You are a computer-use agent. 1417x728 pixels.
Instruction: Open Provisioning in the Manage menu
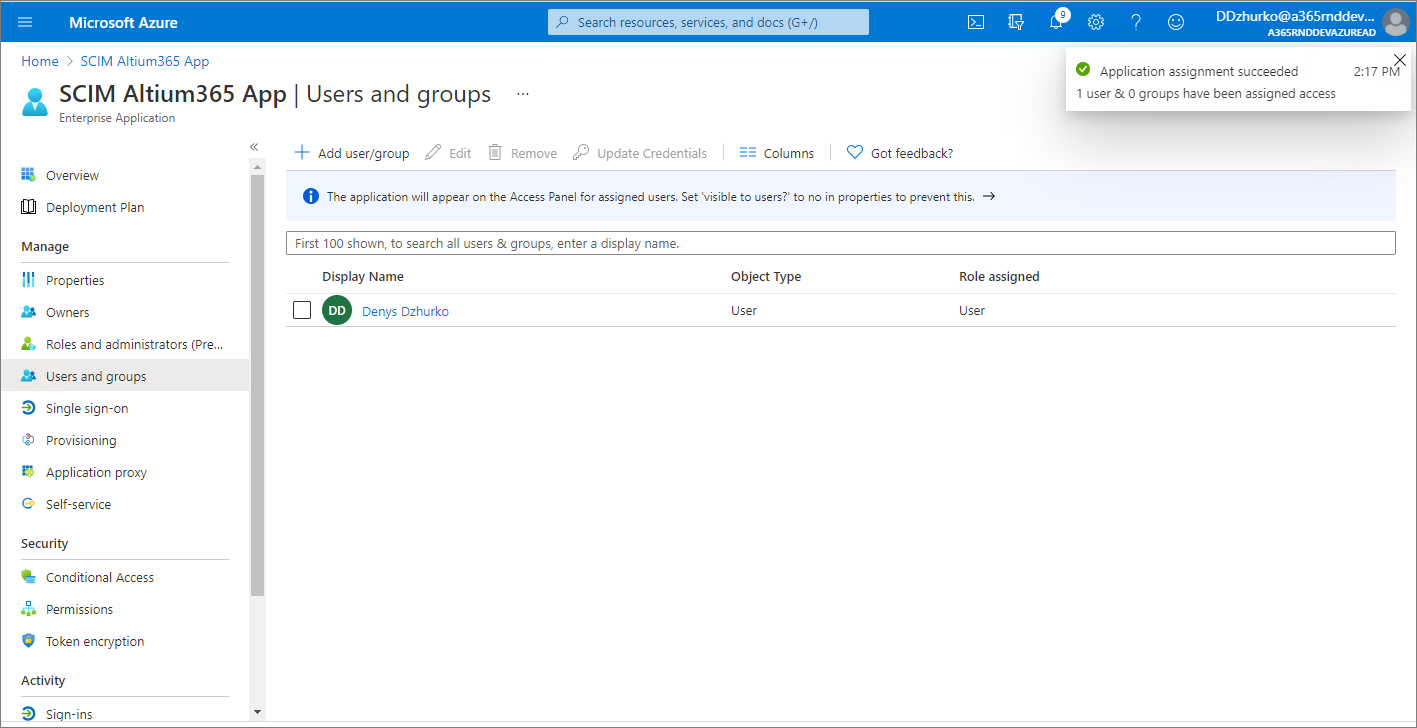(x=80, y=440)
